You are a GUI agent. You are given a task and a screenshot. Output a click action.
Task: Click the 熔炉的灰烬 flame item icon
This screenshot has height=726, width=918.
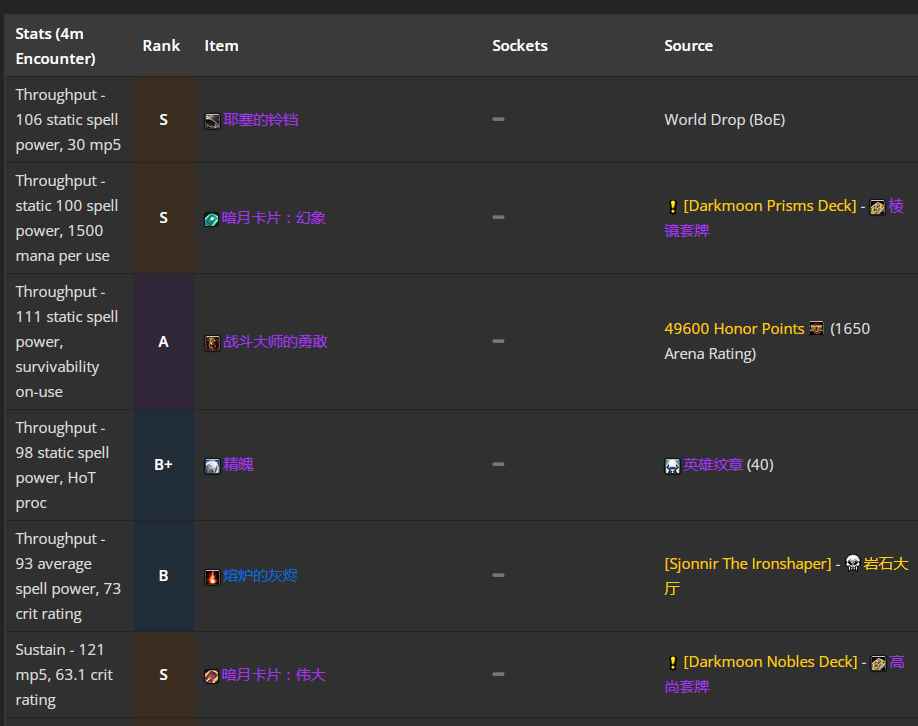pyautogui.click(x=212, y=577)
